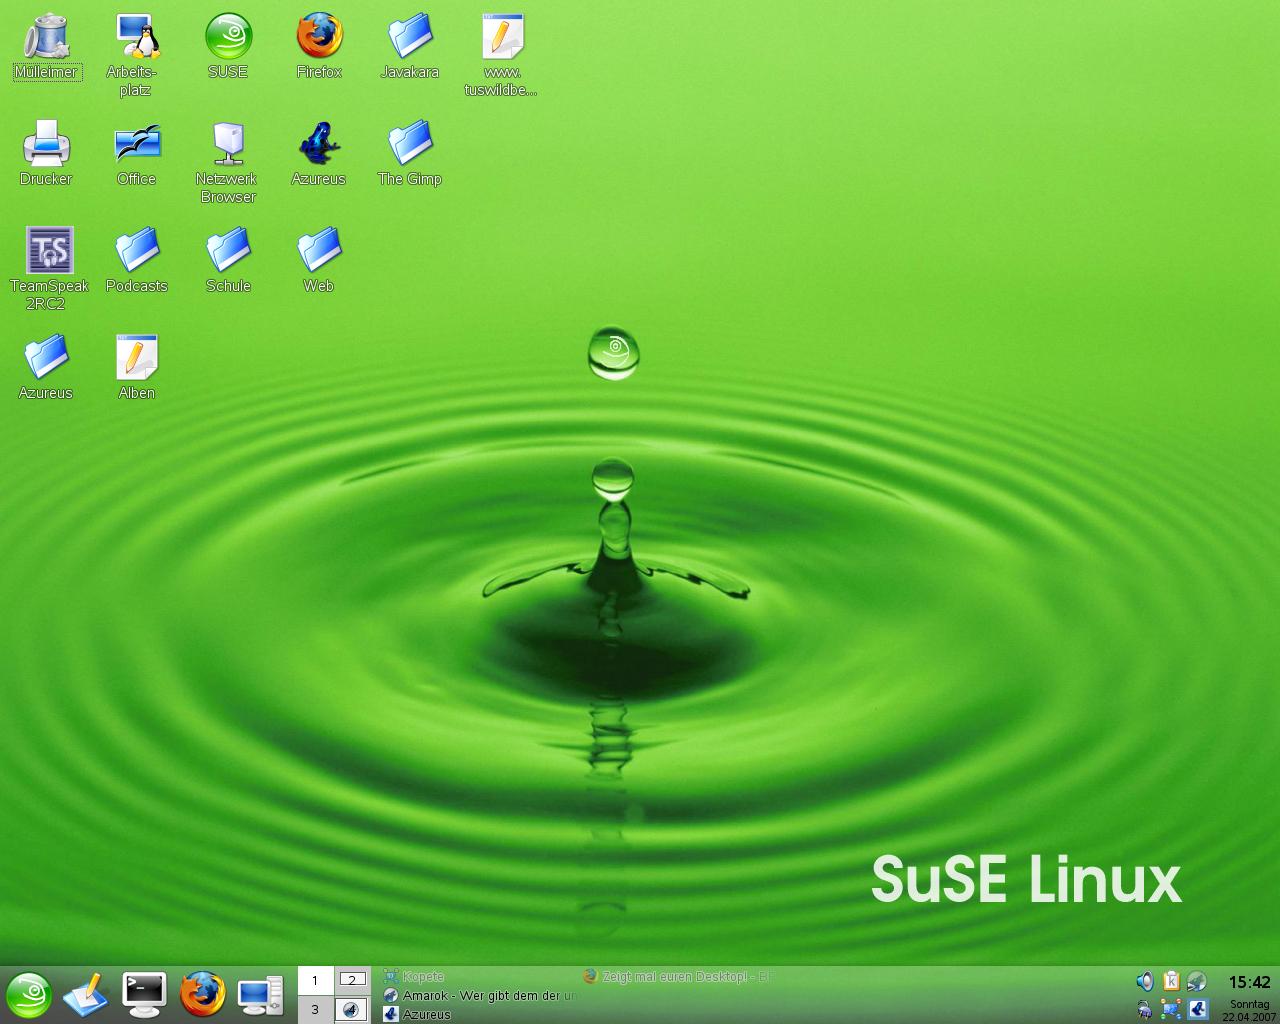Open the volume speaker tray icon
The width and height of the screenshot is (1280, 1024).
tap(1145, 981)
